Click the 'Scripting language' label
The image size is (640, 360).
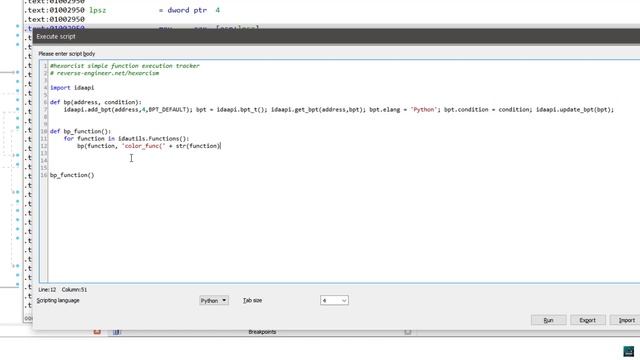58,300
